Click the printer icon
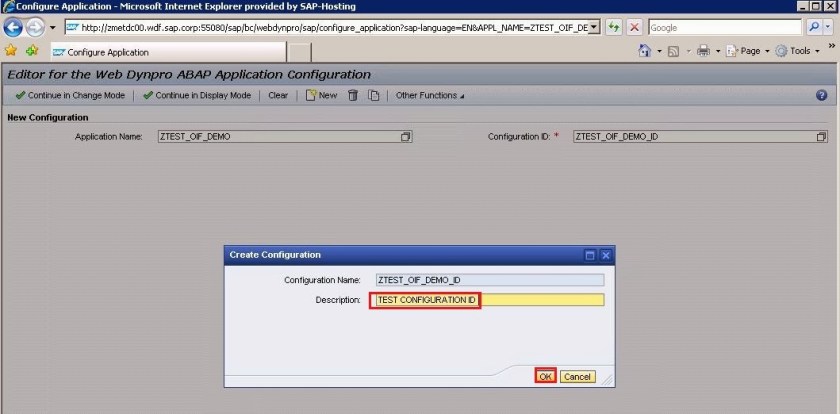The height and width of the screenshot is (414, 840). (703, 51)
